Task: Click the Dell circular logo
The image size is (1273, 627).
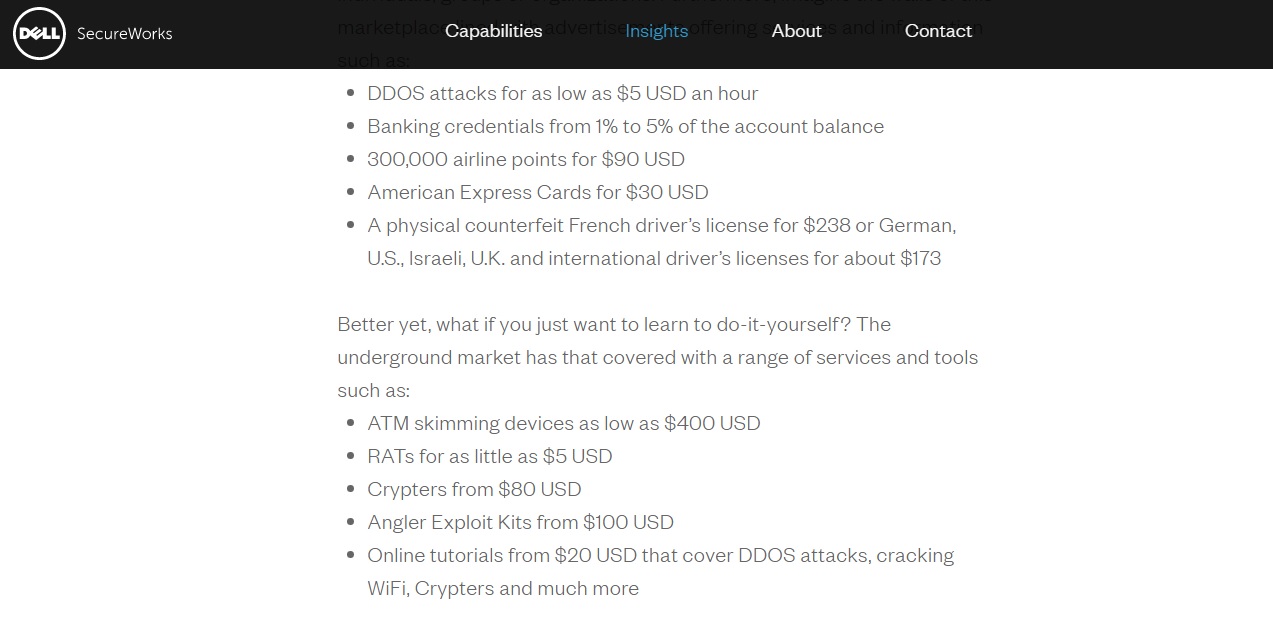Action: point(39,33)
